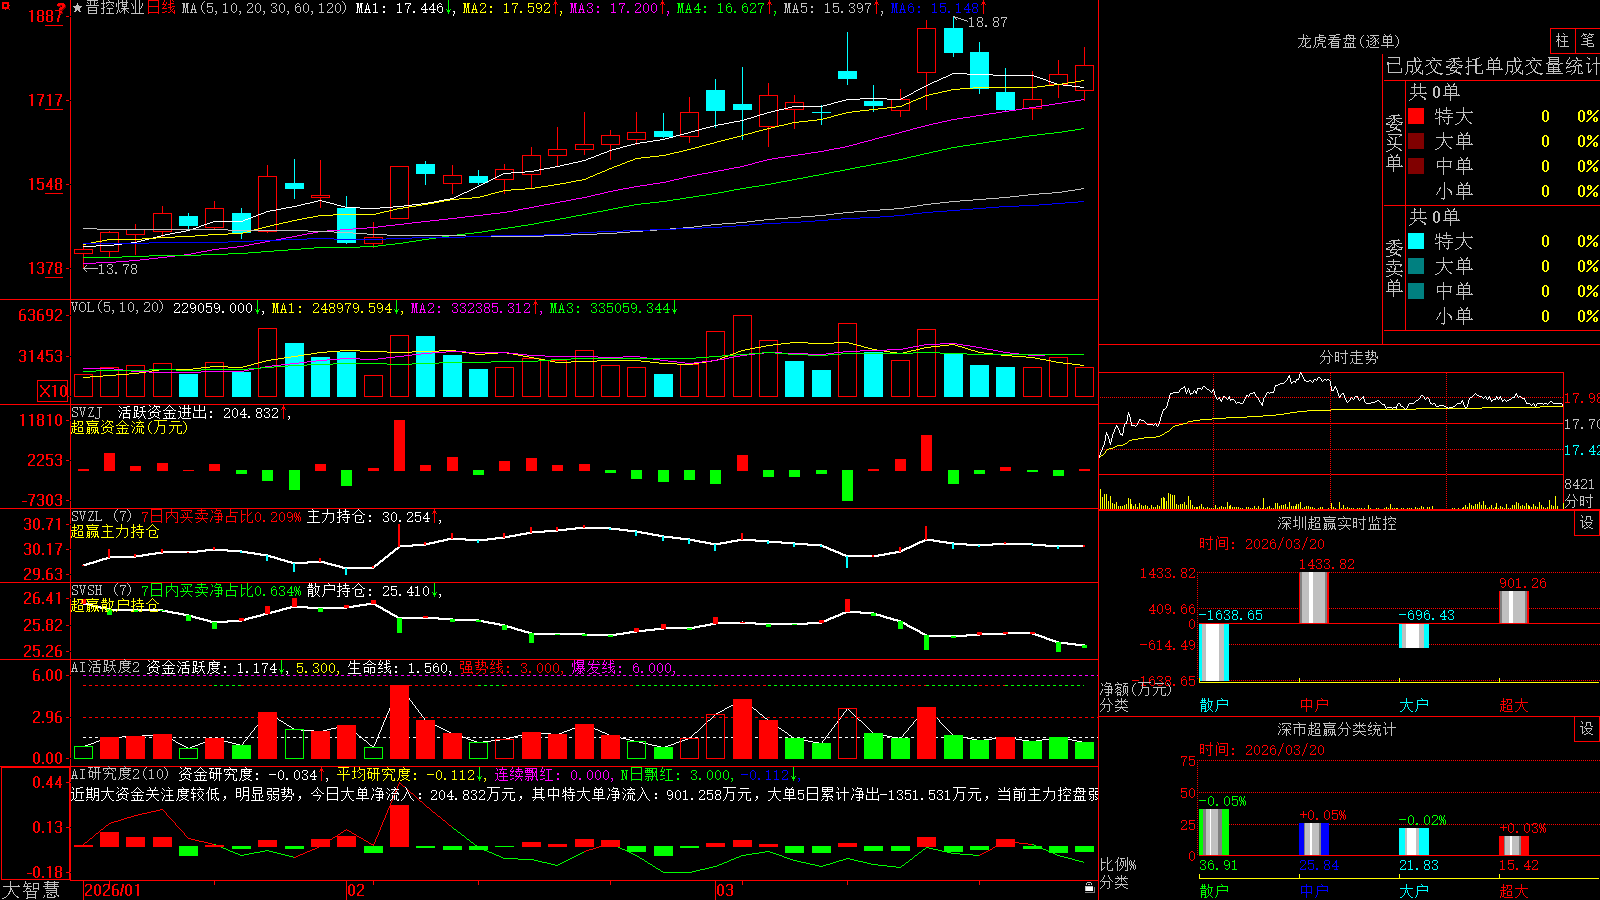Open the SVSH (7) indicator label
Screen dimensions: 1600x900
click(102, 591)
